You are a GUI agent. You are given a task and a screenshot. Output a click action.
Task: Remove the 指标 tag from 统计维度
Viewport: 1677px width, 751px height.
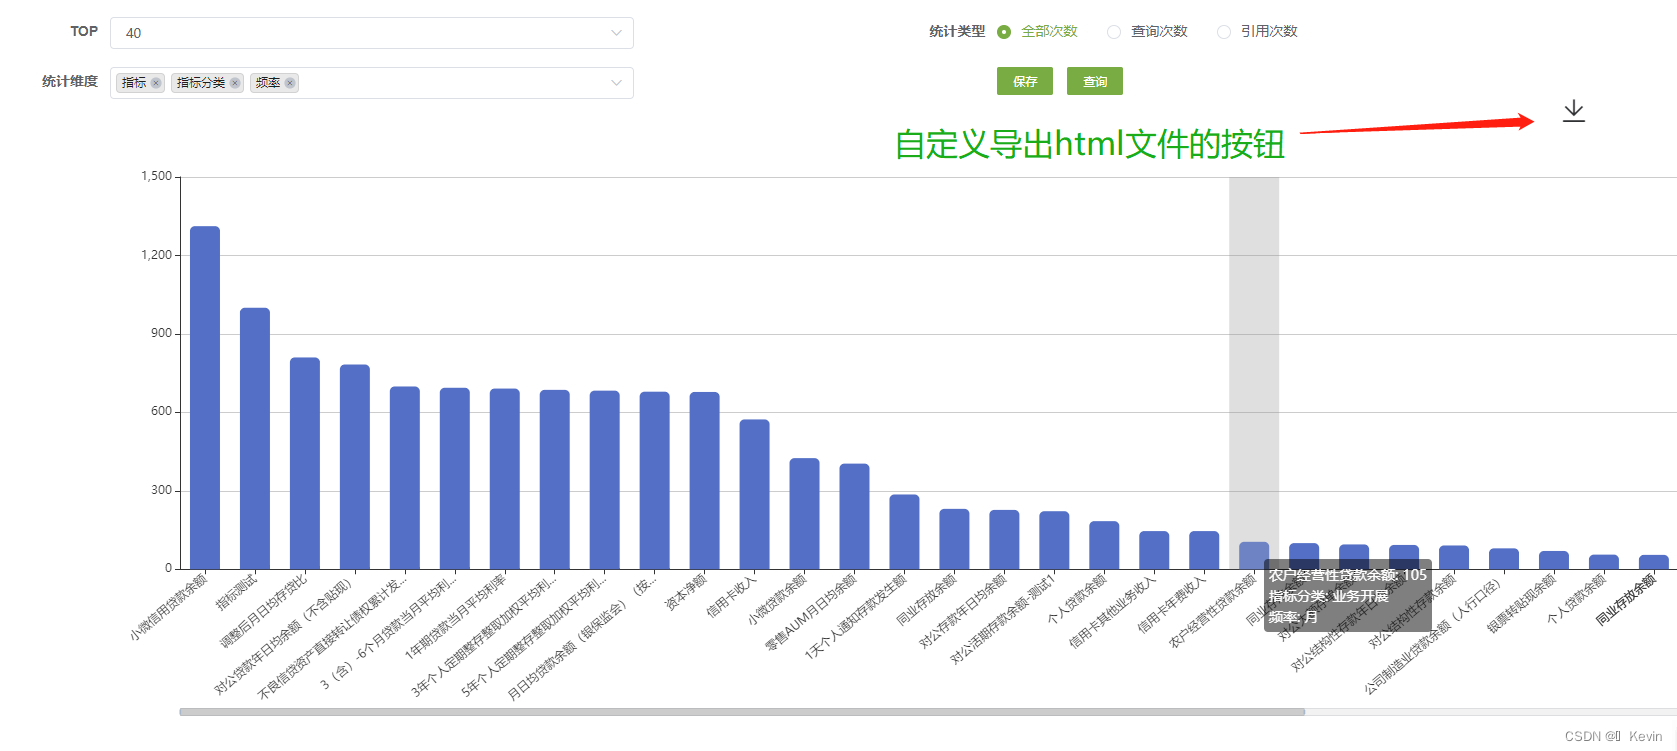[x=156, y=83]
